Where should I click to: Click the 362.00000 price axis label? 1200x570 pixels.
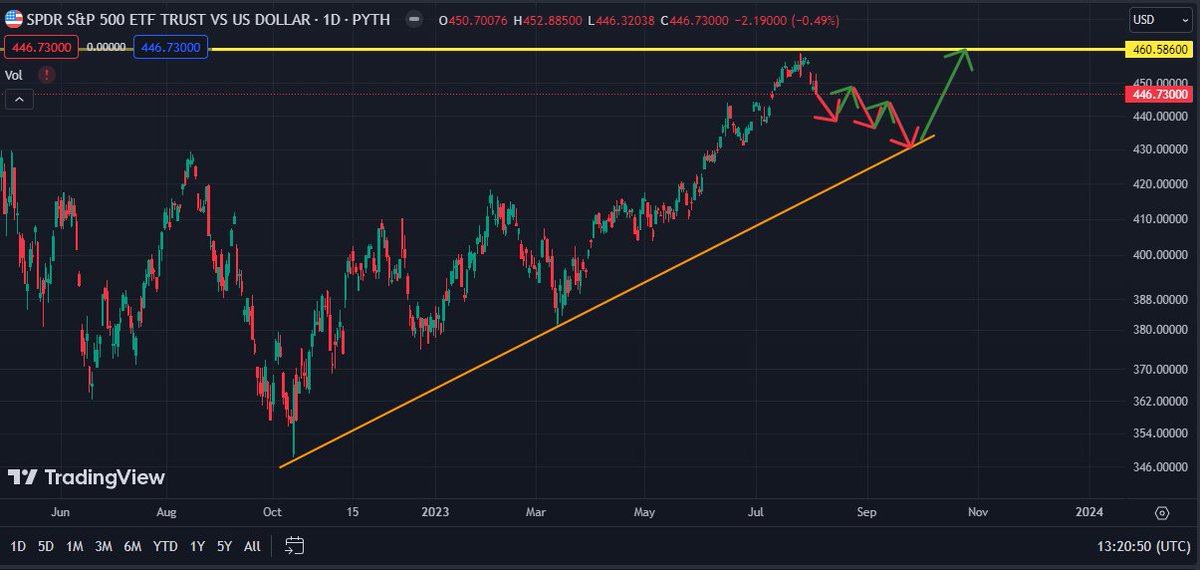[1161, 401]
